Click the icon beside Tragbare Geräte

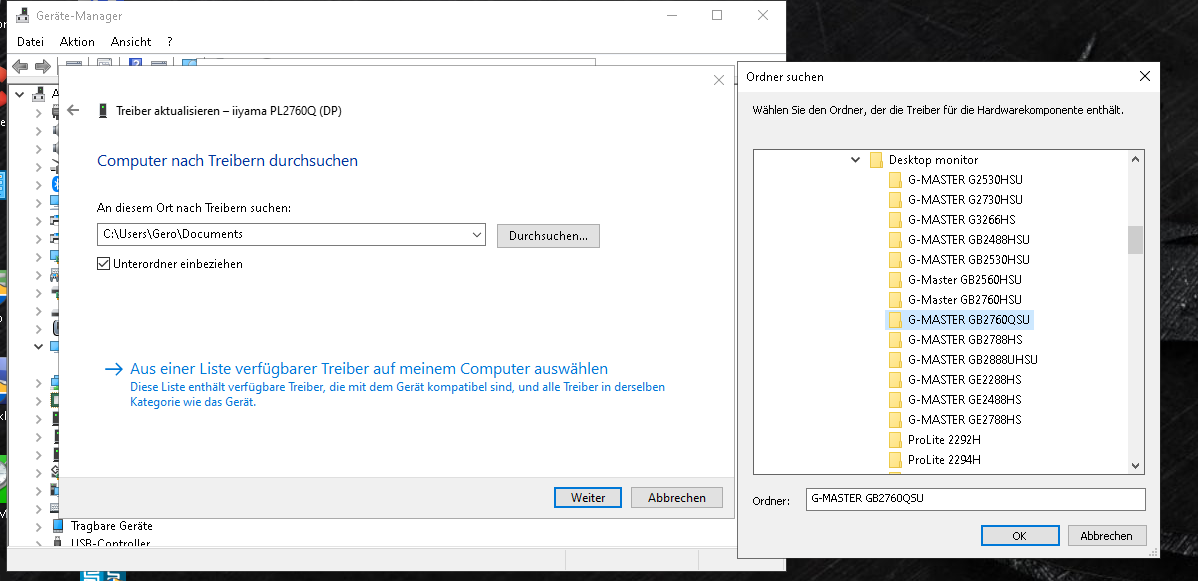pyautogui.click(x=58, y=526)
